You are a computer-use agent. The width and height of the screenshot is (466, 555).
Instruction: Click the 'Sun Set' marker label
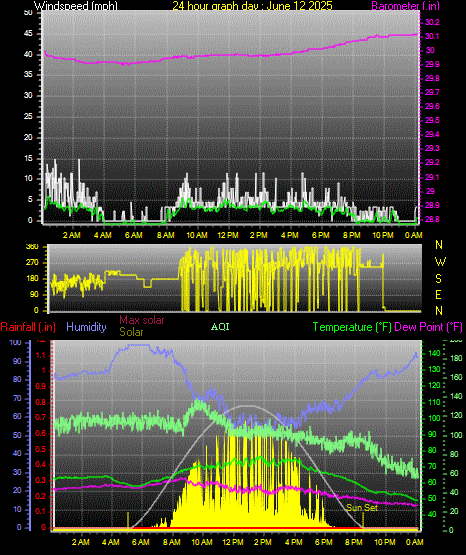(362, 508)
